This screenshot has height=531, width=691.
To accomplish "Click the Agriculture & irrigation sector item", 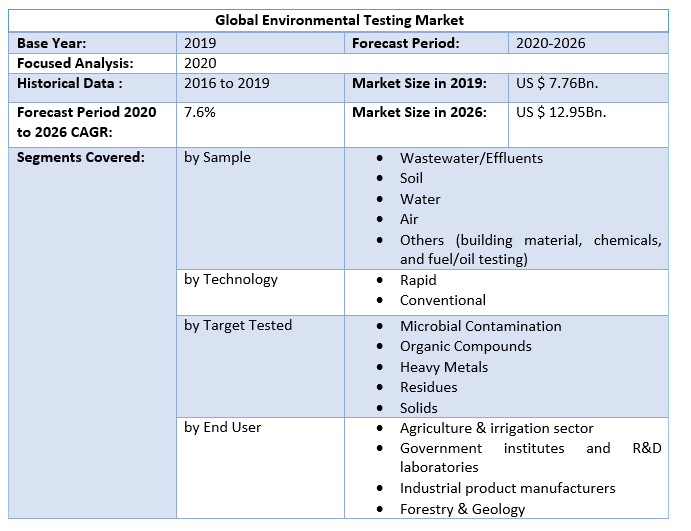I will [x=496, y=428].
